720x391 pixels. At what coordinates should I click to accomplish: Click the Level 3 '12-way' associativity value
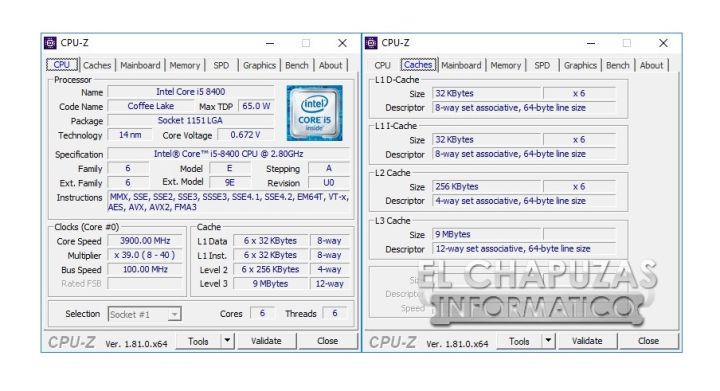pyautogui.click(x=330, y=284)
